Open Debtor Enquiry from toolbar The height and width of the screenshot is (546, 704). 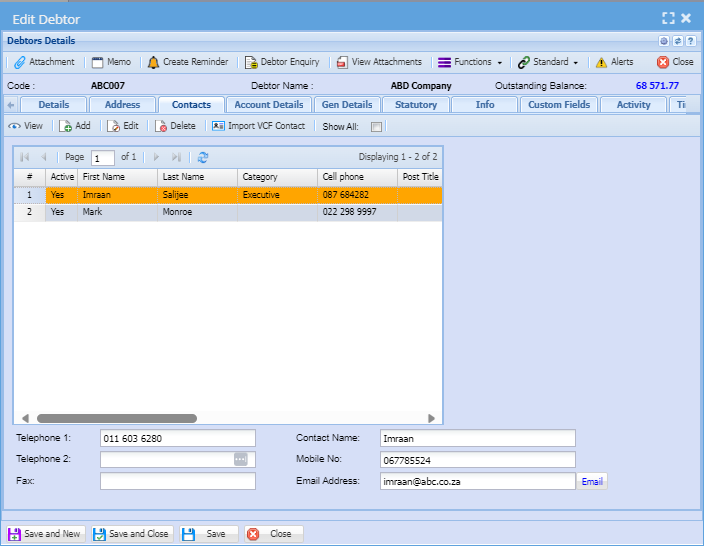coord(252,62)
